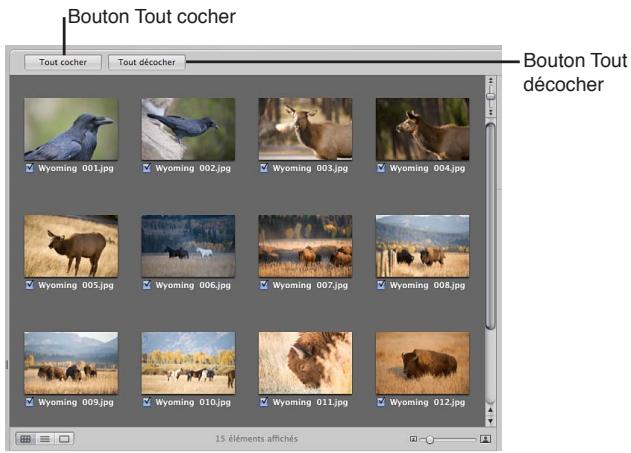The width and height of the screenshot is (631, 453).
Task: Switch to list view icon
Action: pos(45,439)
